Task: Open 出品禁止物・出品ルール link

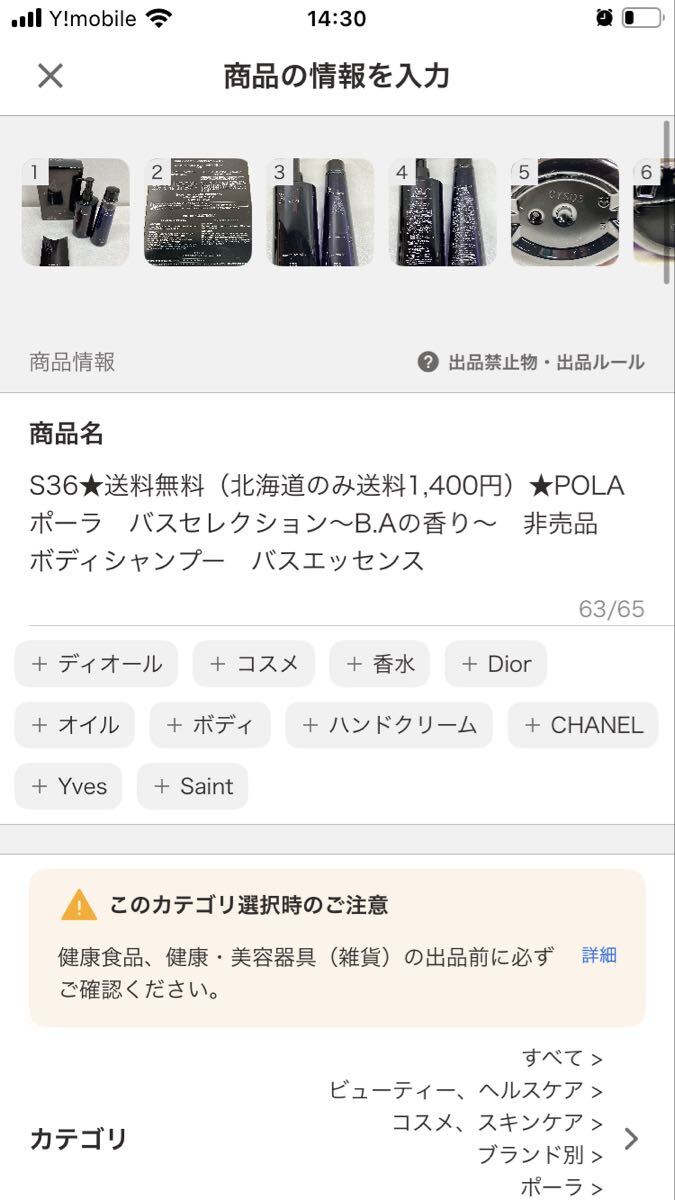Action: 545,362
